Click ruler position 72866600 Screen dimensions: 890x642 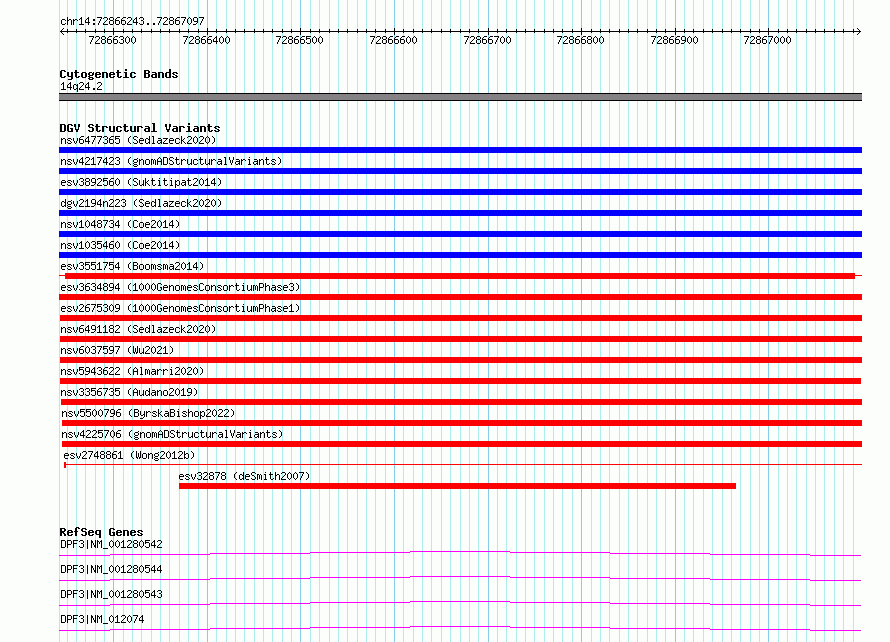393,40
